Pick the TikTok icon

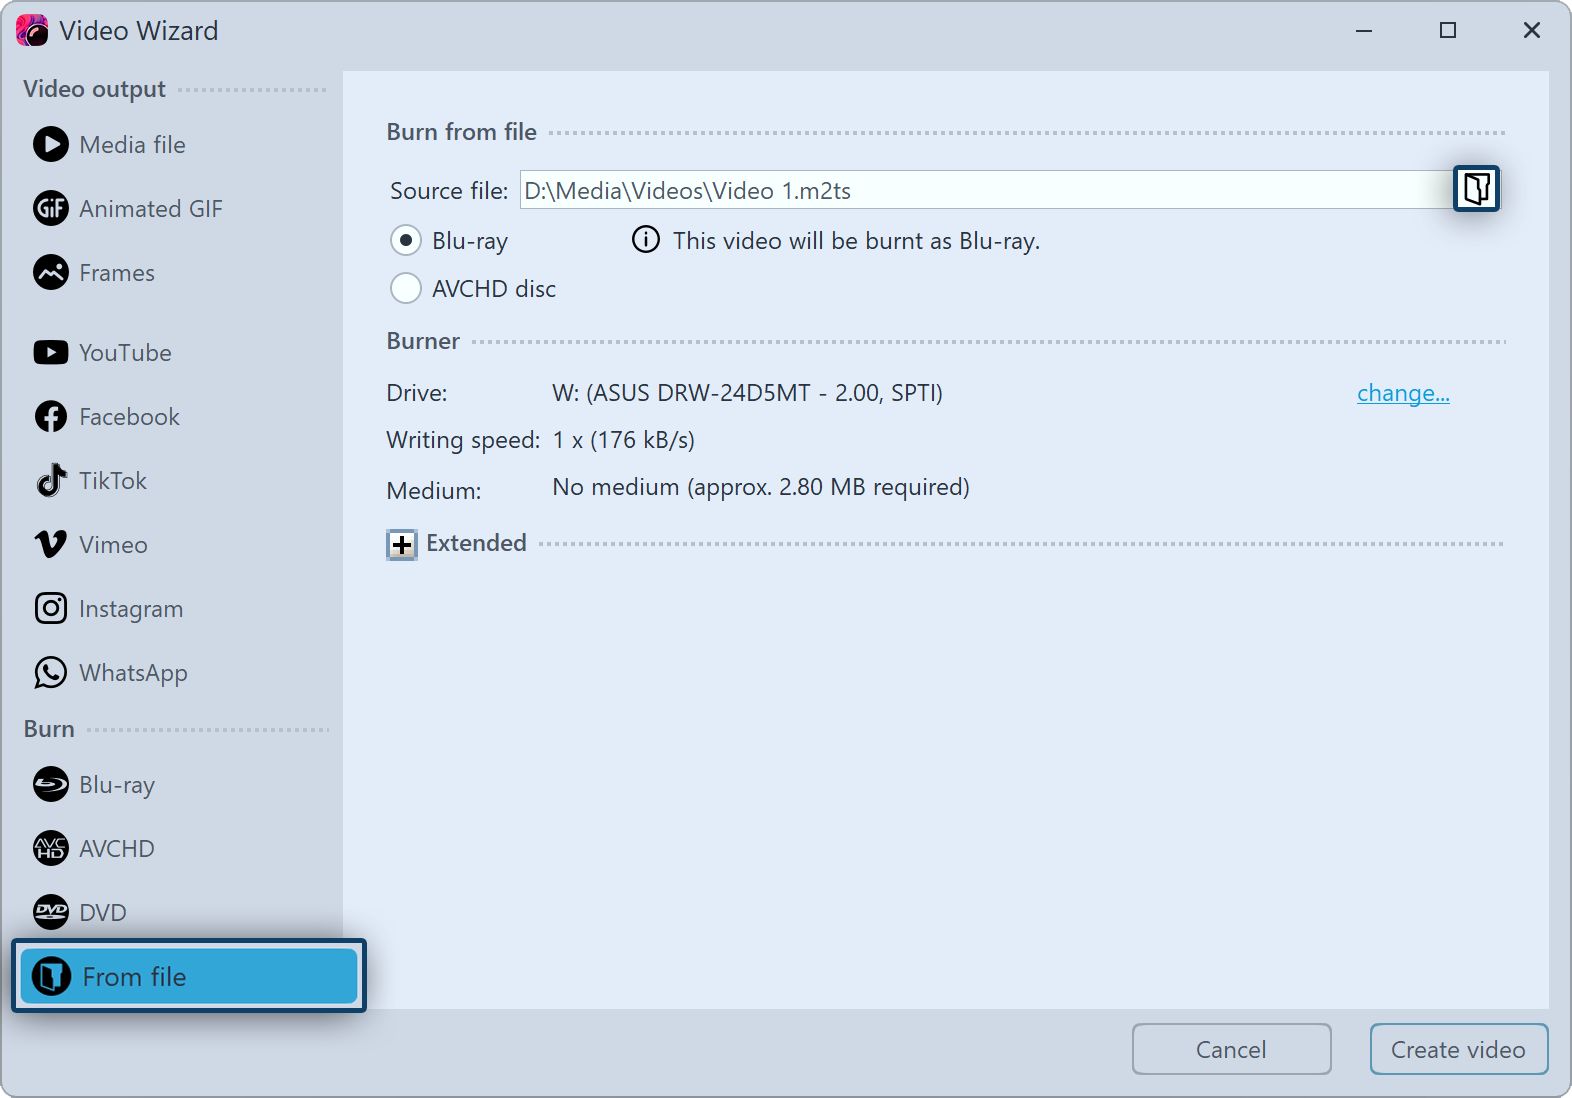tap(51, 481)
